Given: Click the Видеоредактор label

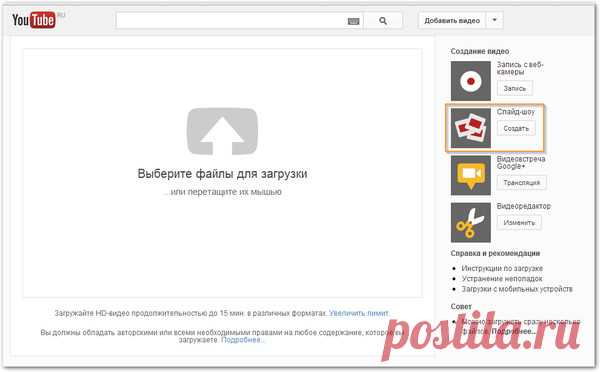Looking at the screenshot, I should pos(523,206).
